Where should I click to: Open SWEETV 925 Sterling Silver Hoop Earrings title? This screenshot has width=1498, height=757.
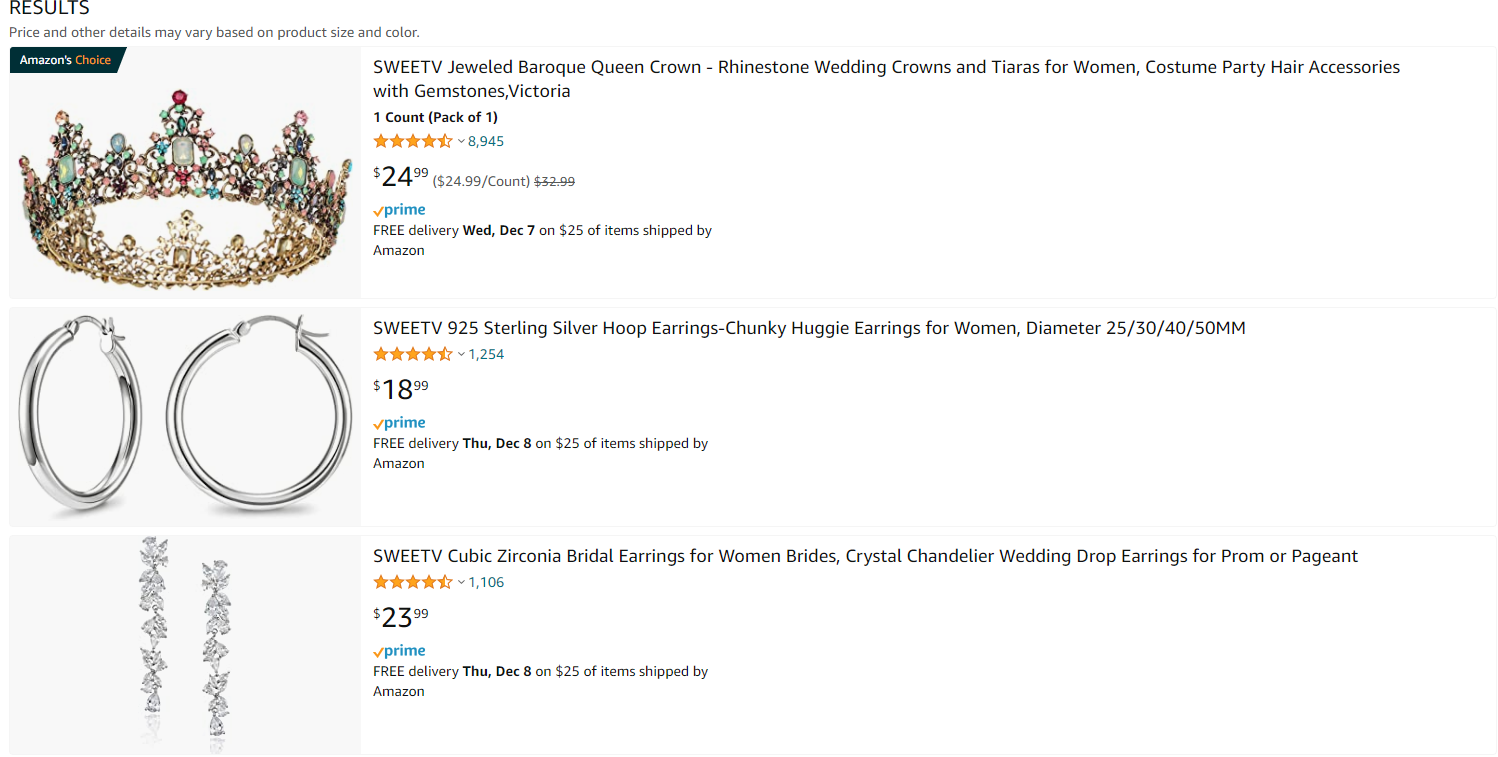(809, 328)
